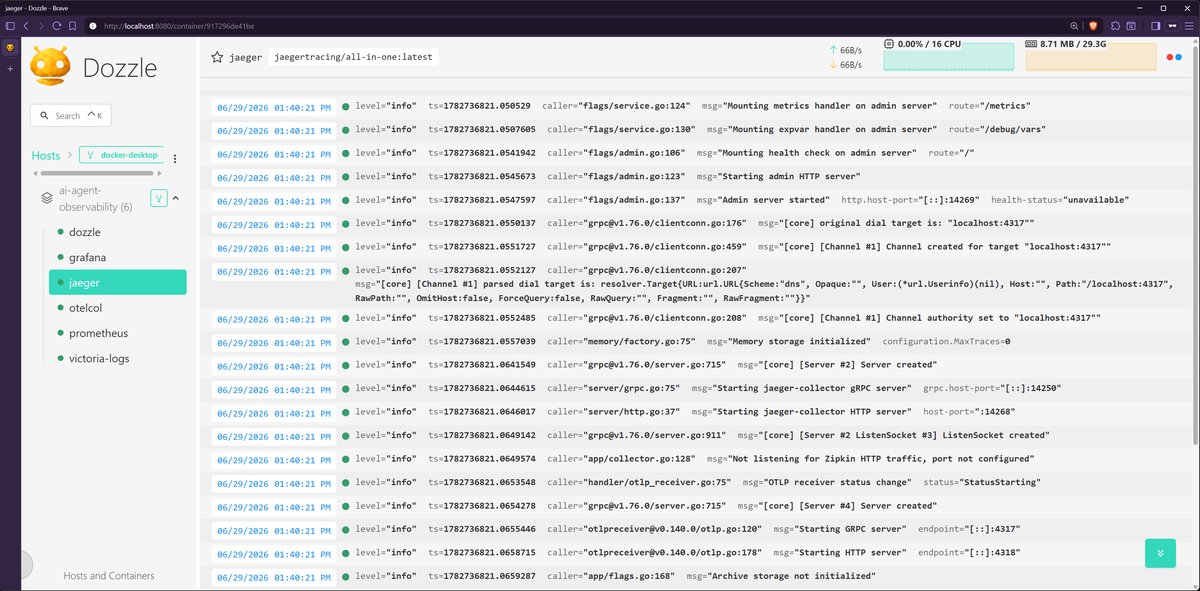
Task: Click the resolver.Target parsed dial target message
Action: point(764,291)
